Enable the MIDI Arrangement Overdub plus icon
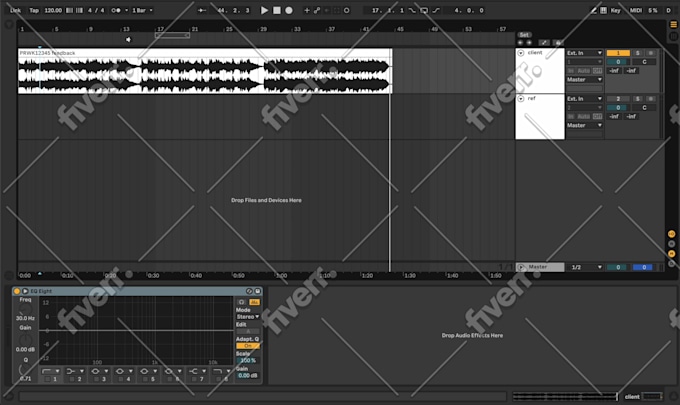680x405 pixels. click(x=307, y=10)
